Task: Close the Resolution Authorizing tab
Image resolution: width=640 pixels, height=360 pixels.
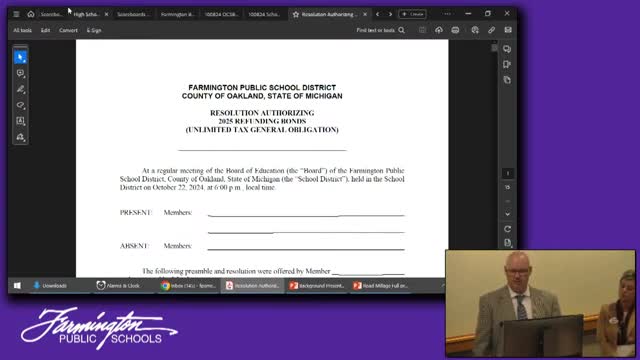Action: click(365, 14)
